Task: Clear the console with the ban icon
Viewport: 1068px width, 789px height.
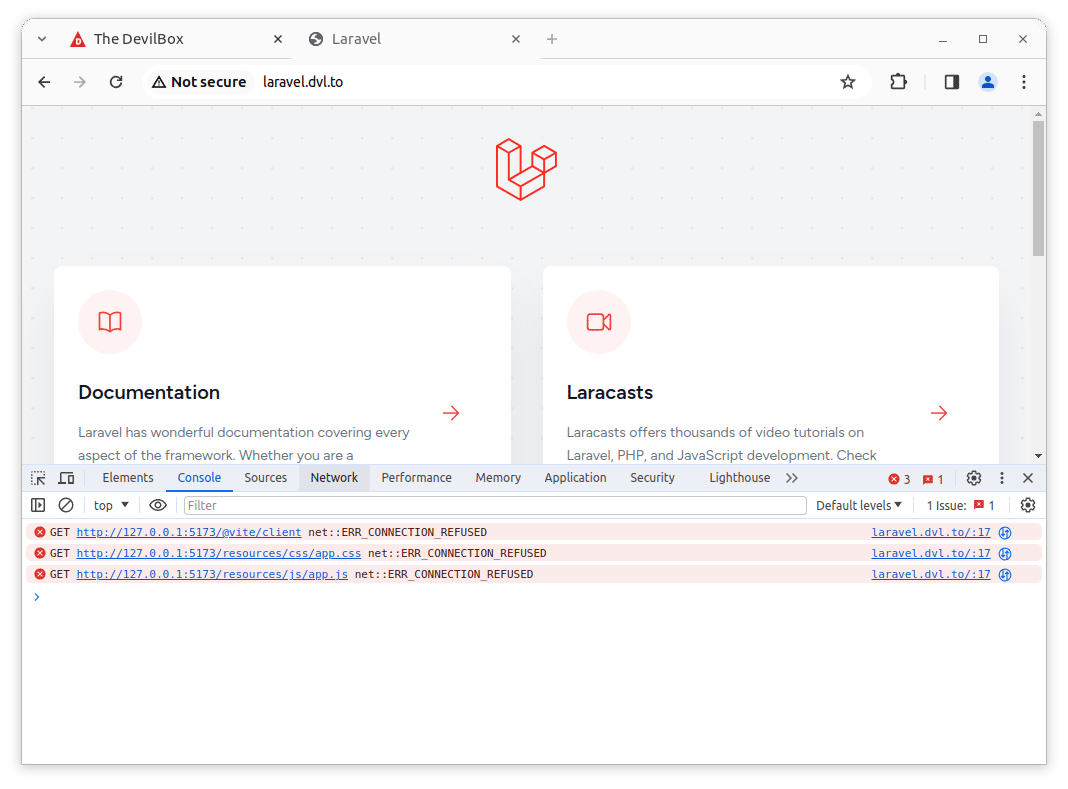Action: 66,505
